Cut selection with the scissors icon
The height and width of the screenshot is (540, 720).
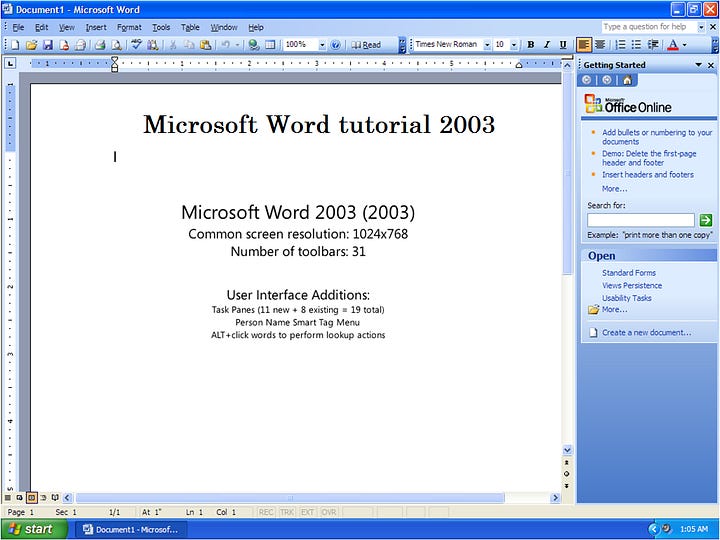click(x=173, y=45)
